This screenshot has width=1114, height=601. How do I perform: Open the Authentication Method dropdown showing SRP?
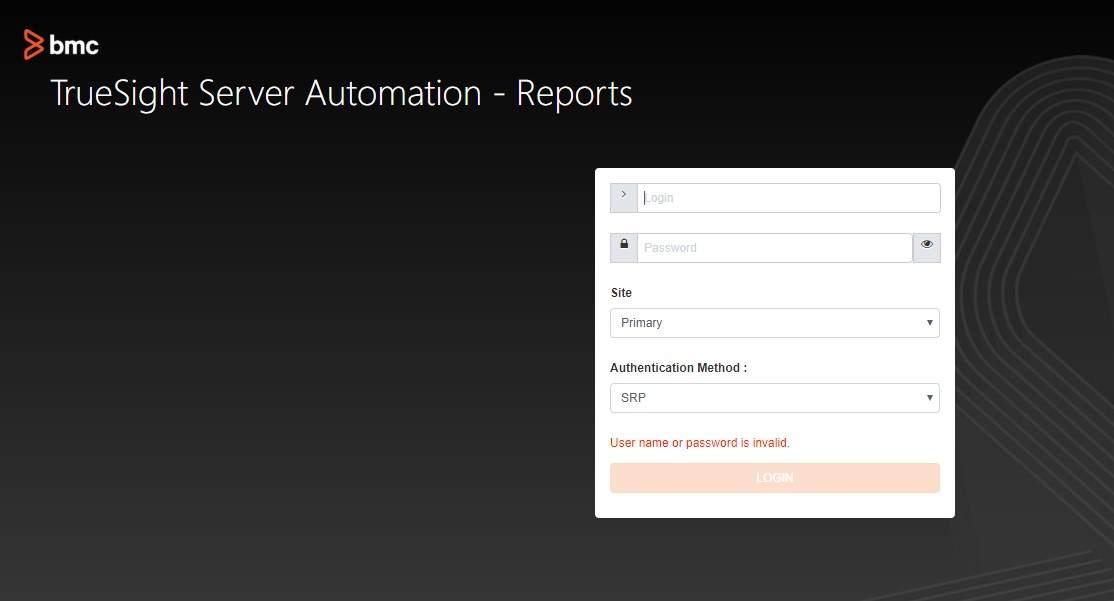coord(774,398)
